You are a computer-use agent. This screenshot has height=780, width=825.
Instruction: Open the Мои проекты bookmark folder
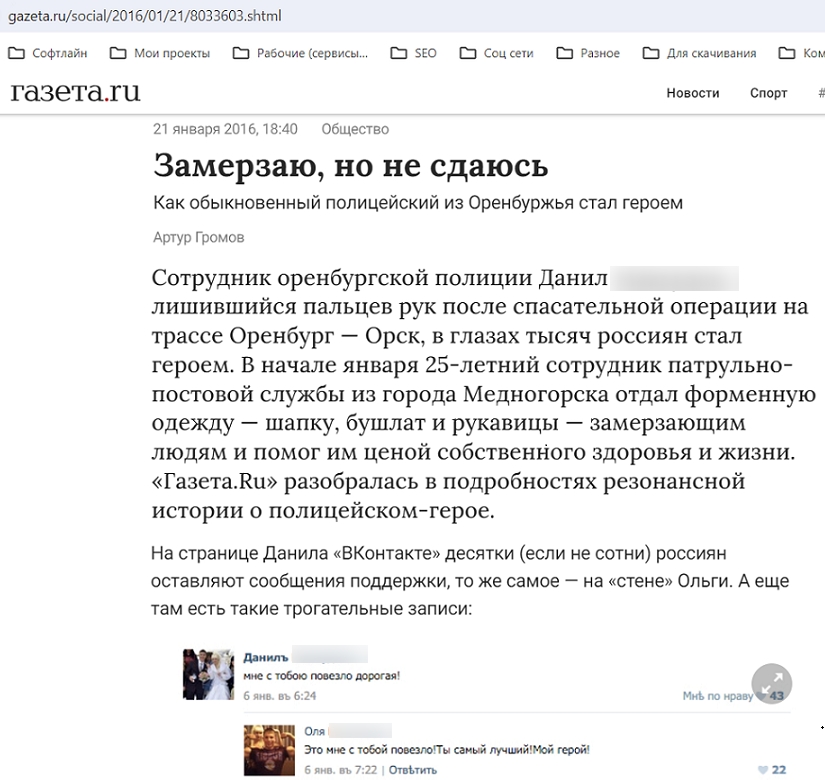point(160,53)
